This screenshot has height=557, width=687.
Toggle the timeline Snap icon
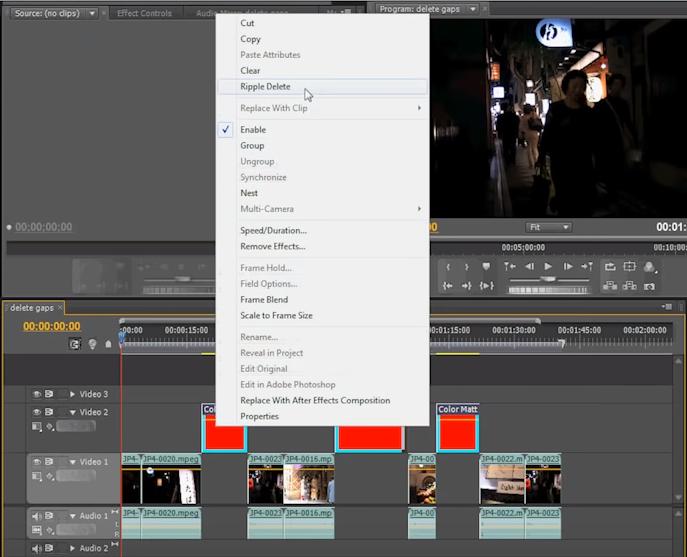tap(75, 344)
